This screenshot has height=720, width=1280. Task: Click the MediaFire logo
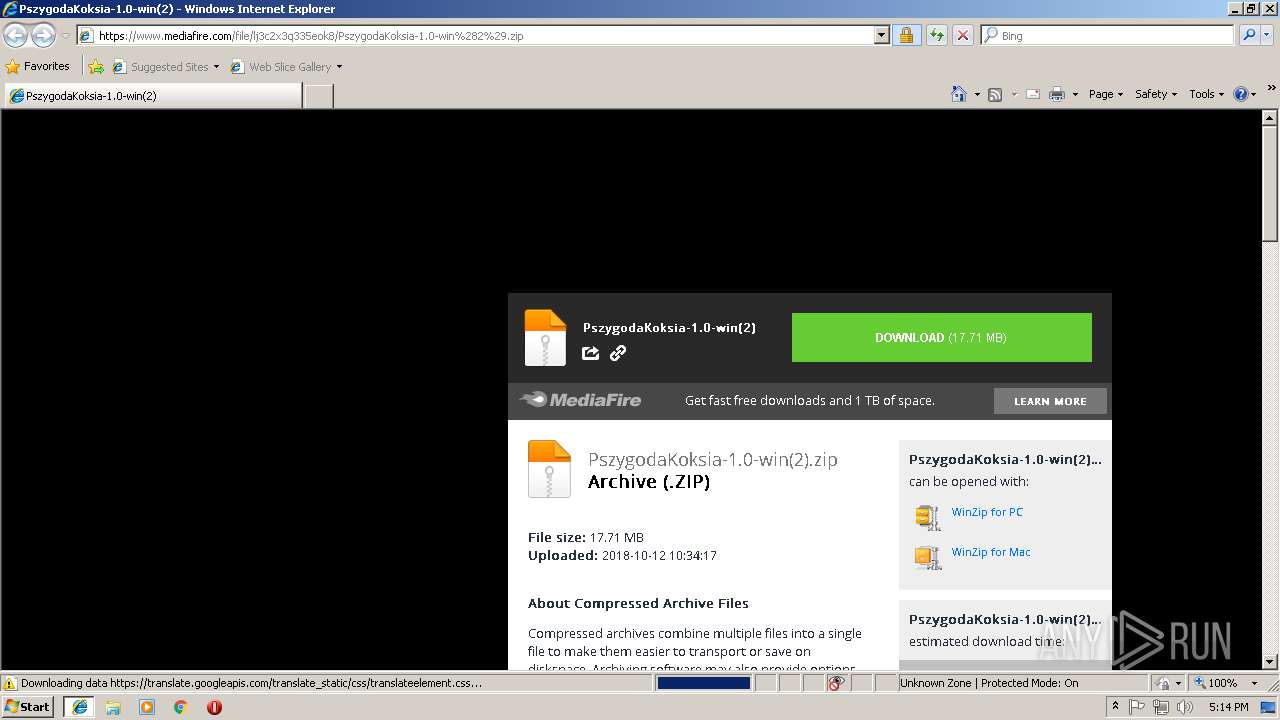pos(580,400)
